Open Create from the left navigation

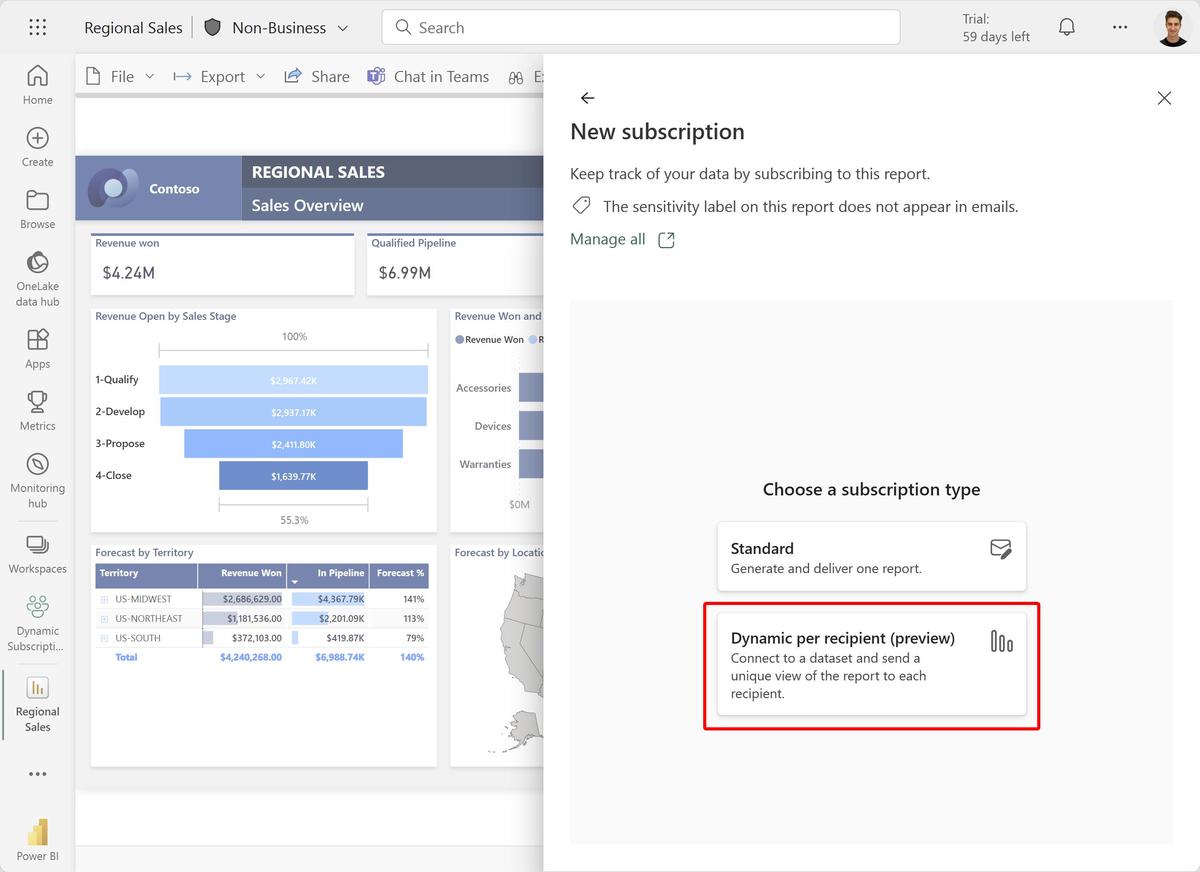37,146
